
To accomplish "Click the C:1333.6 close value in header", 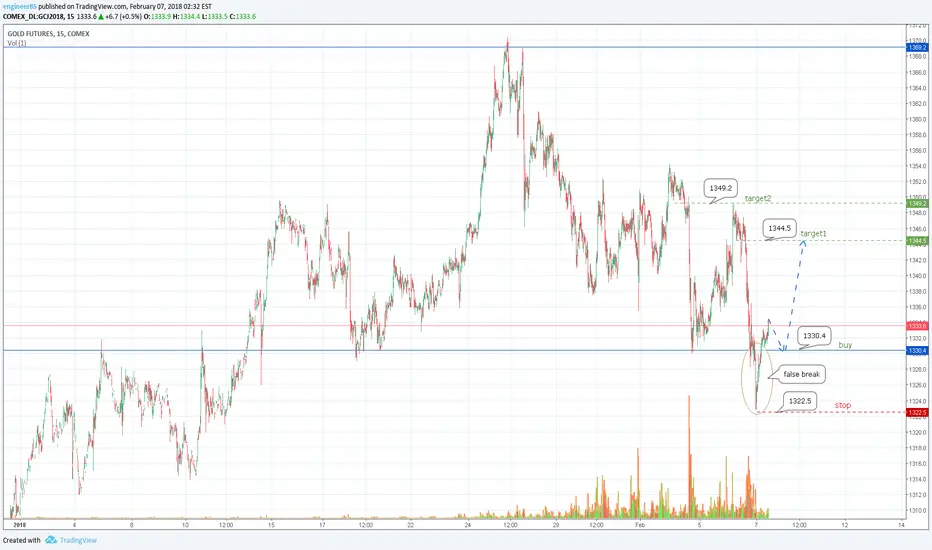I will point(243,17).
